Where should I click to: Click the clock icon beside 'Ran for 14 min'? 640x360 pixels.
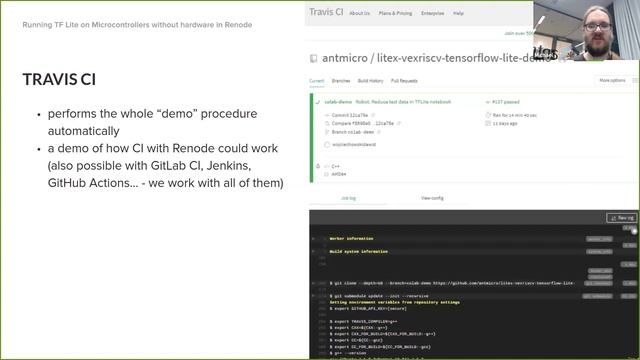click(x=488, y=115)
